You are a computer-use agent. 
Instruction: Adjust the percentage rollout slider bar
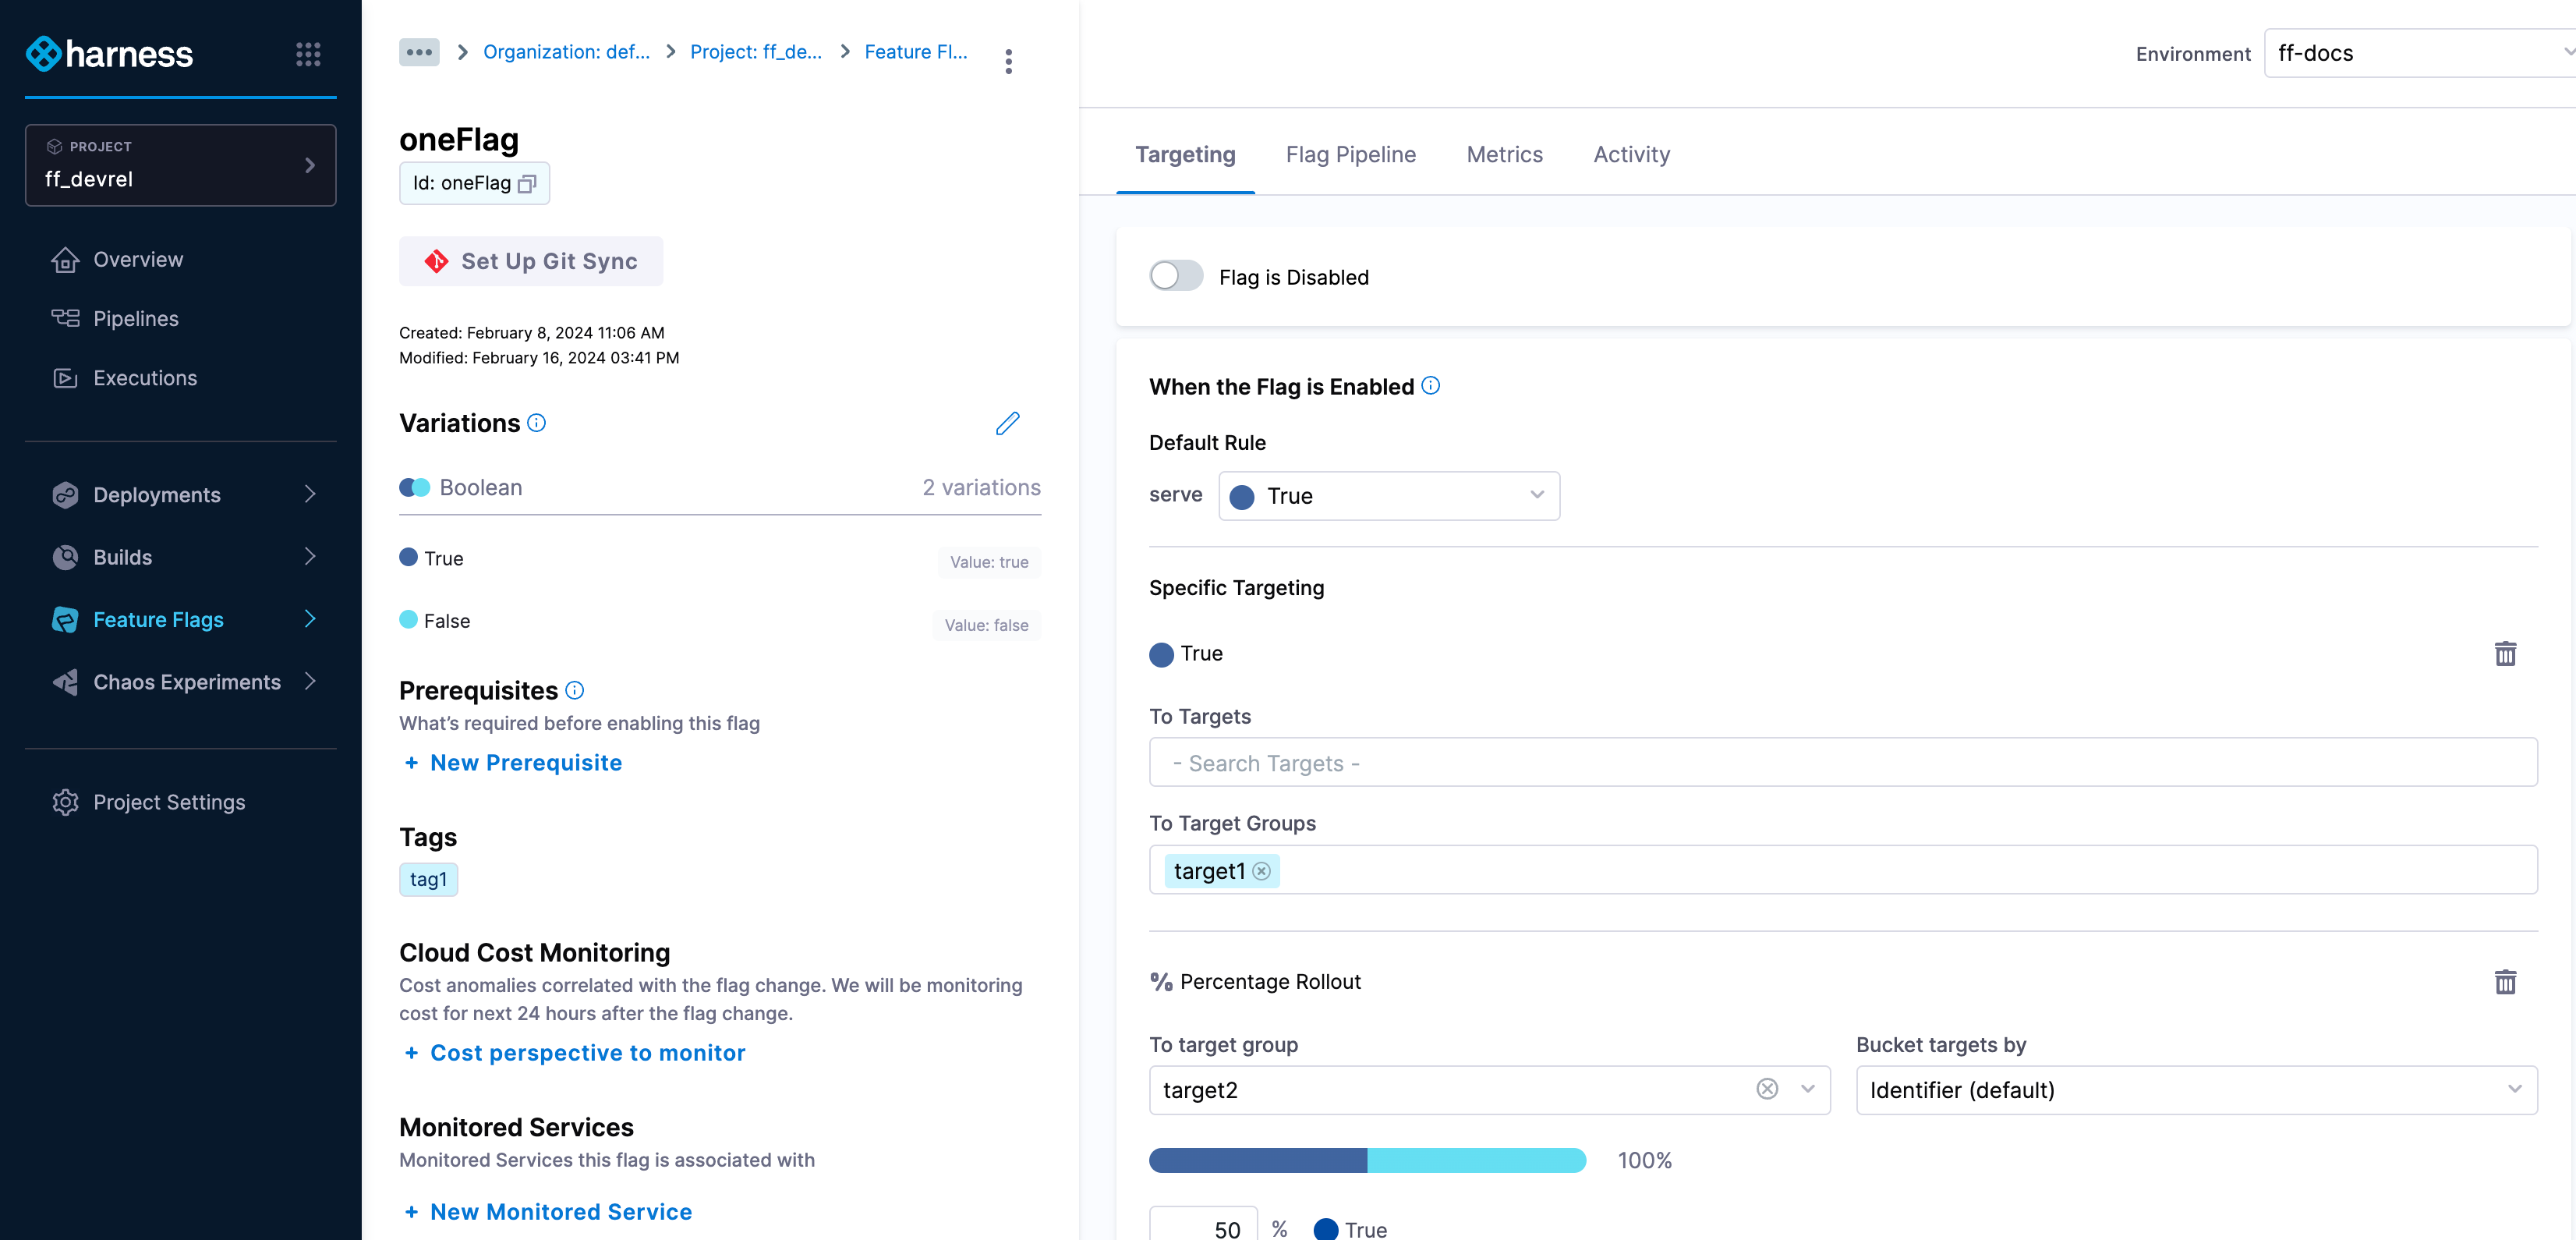point(1367,1160)
